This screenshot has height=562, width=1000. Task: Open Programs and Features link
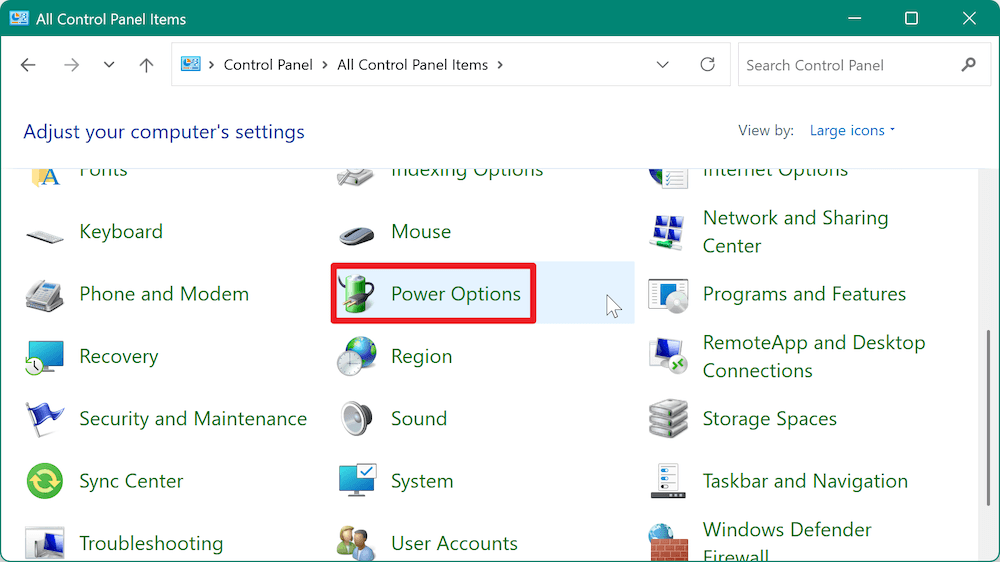[804, 294]
